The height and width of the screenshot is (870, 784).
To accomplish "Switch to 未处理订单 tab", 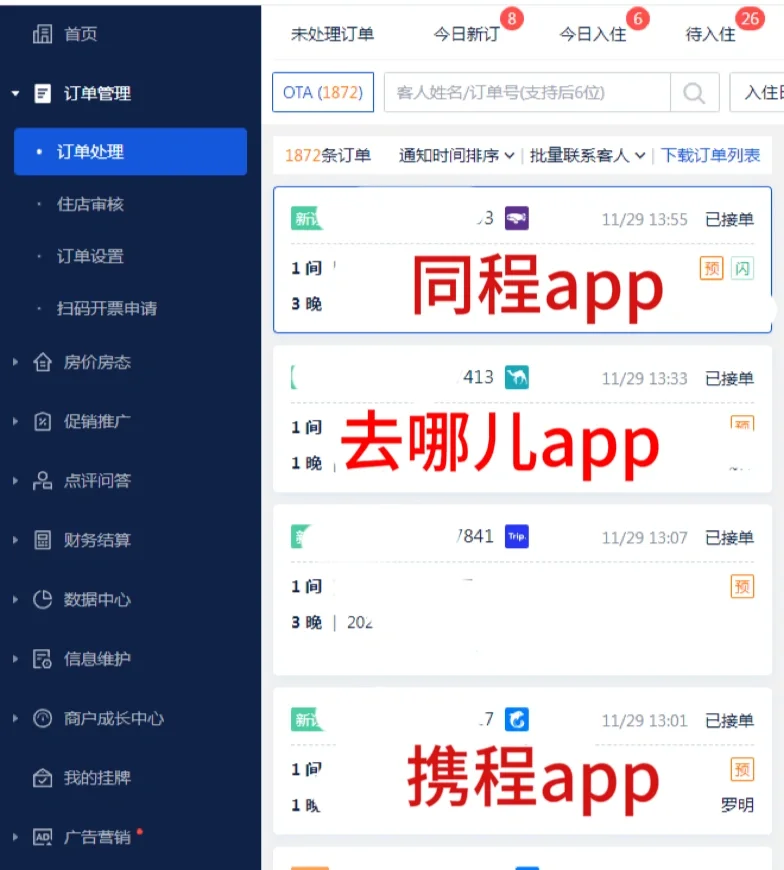I will pos(332,34).
